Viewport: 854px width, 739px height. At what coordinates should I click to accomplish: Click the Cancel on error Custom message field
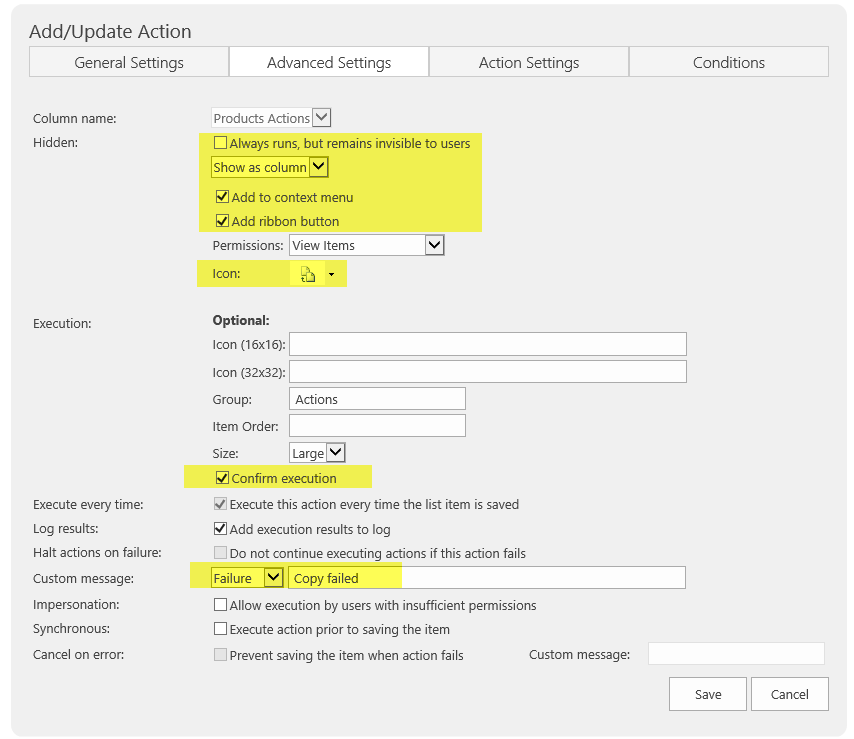[736, 654]
